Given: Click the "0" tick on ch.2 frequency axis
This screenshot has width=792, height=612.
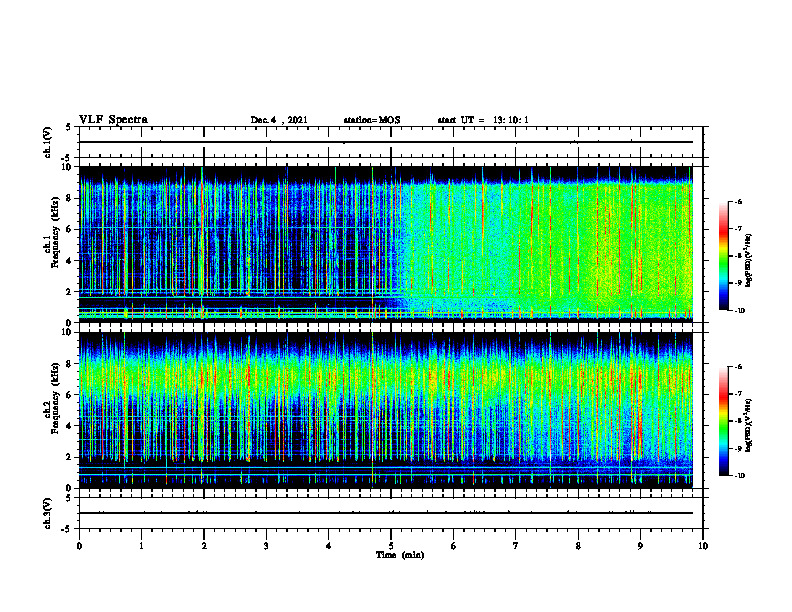Looking at the screenshot, I should point(70,488).
